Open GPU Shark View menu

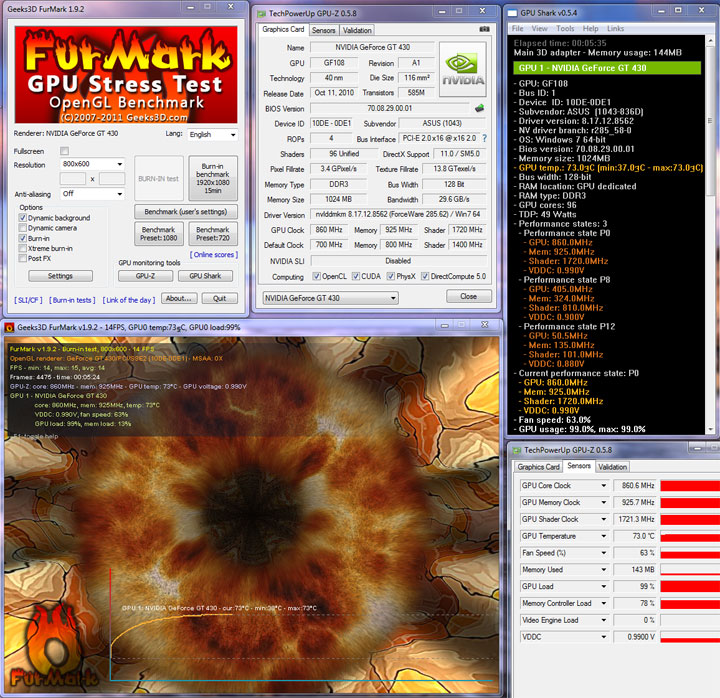(540, 28)
